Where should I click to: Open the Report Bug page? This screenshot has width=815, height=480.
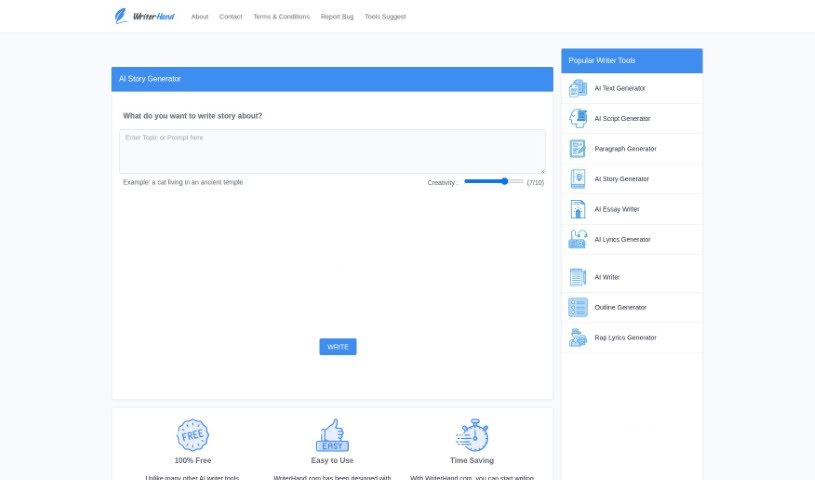[x=337, y=17]
